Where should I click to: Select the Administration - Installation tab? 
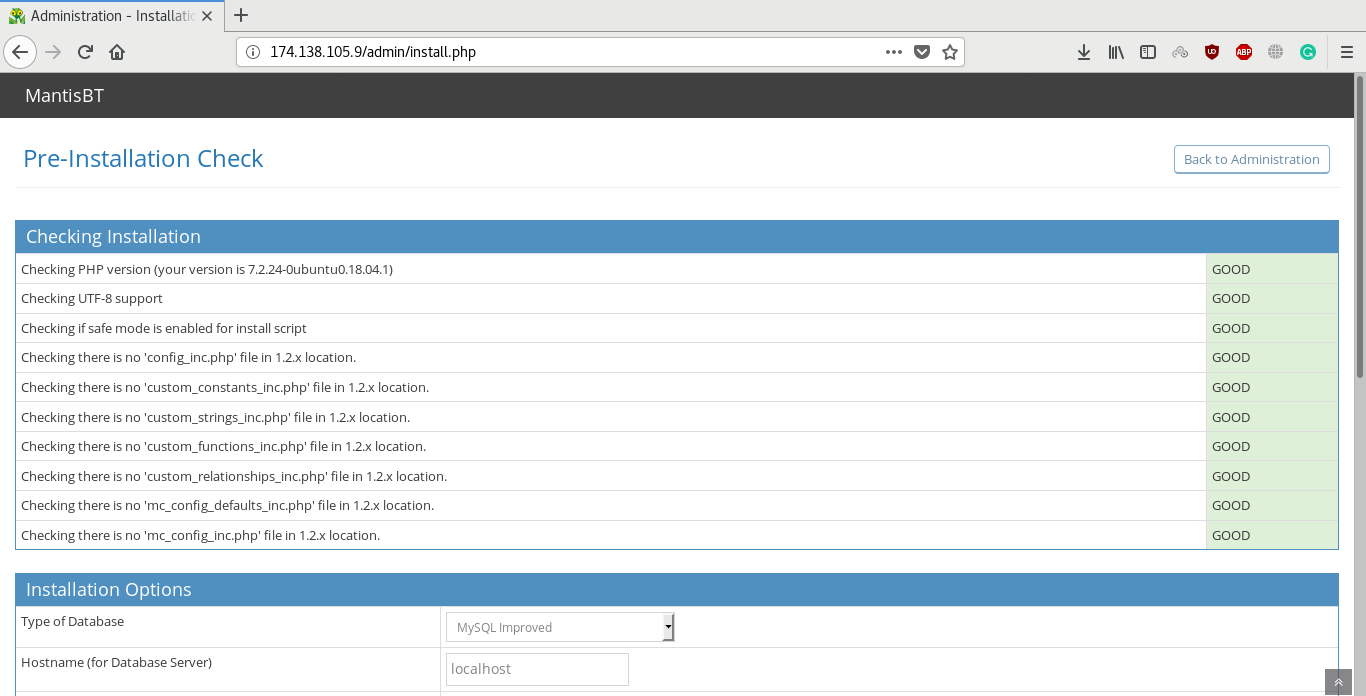110,15
